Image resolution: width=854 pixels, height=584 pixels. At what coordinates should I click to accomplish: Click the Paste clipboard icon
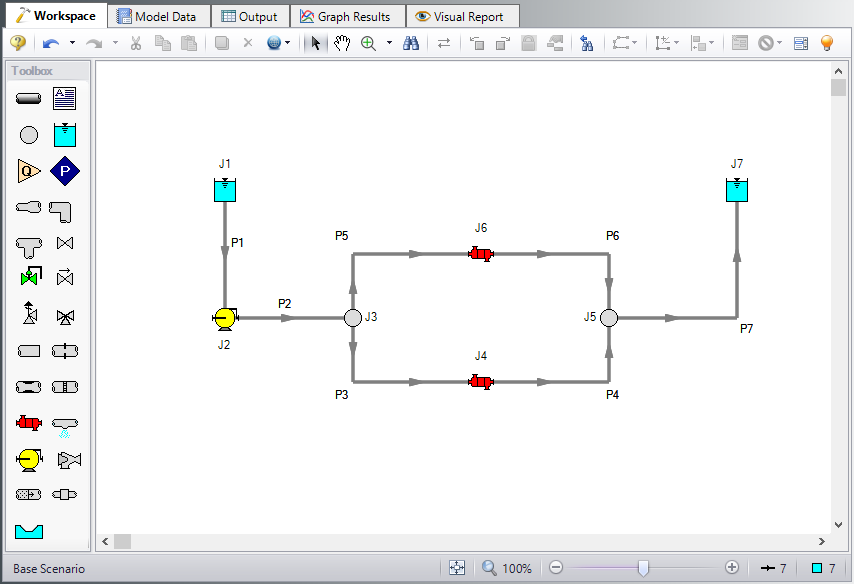tap(188, 43)
